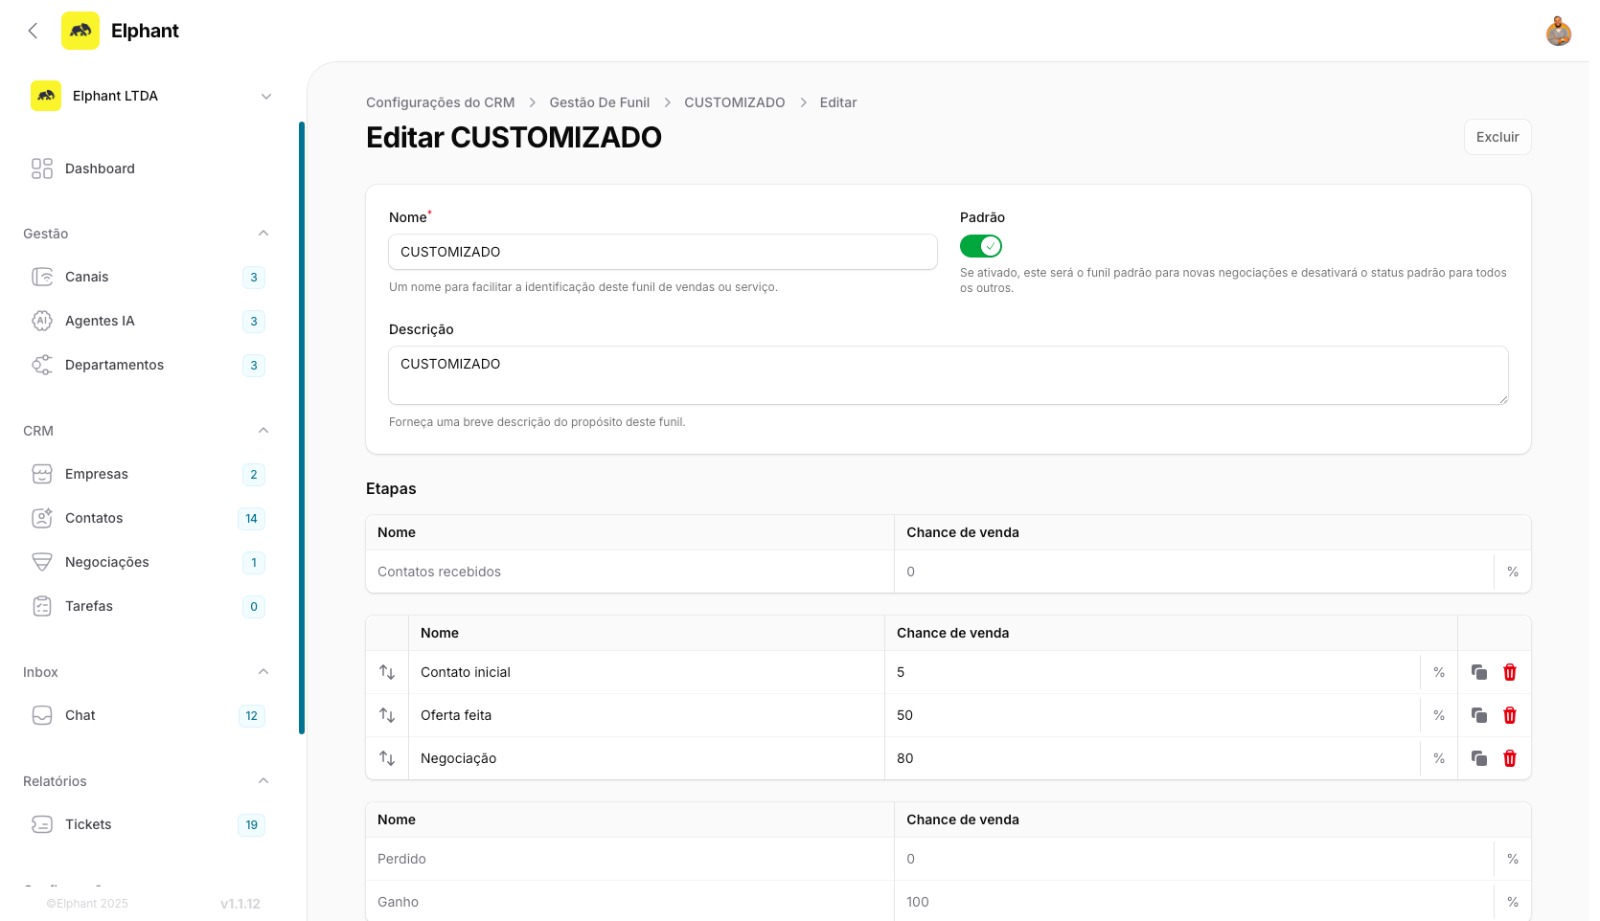Collapse the Gestão sidebar section
This screenshot has width=1600, height=921.
coord(263,233)
